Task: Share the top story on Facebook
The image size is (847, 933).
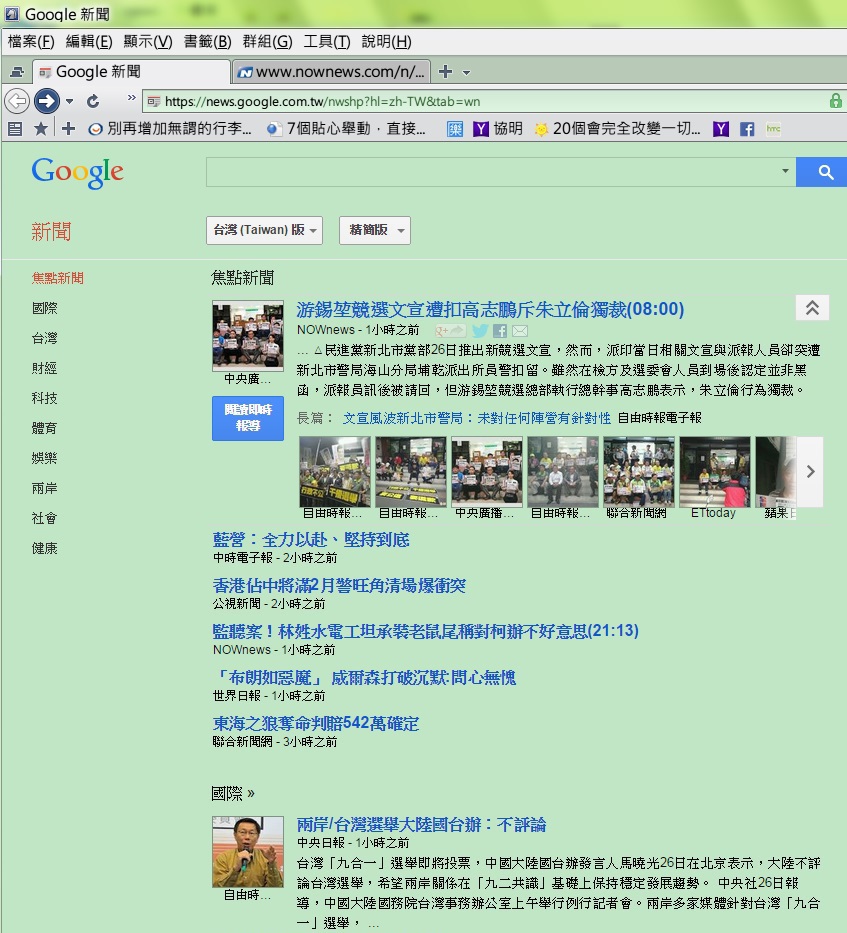Action: pyautogui.click(x=500, y=331)
